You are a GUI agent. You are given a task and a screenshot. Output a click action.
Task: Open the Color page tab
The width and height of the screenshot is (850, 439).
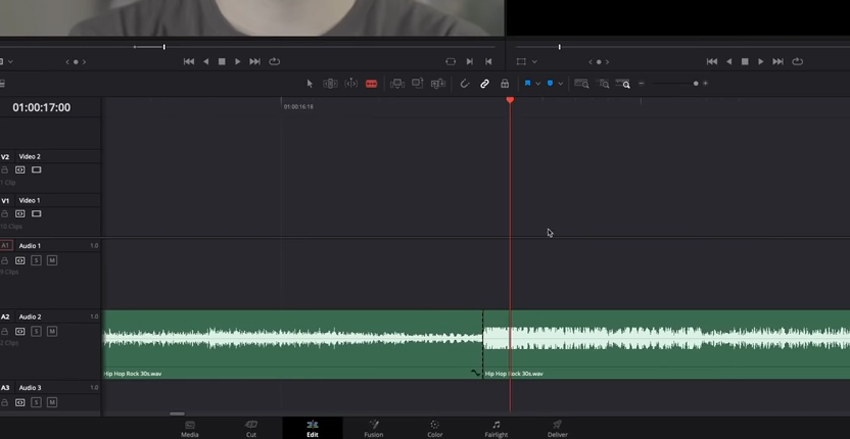435,429
